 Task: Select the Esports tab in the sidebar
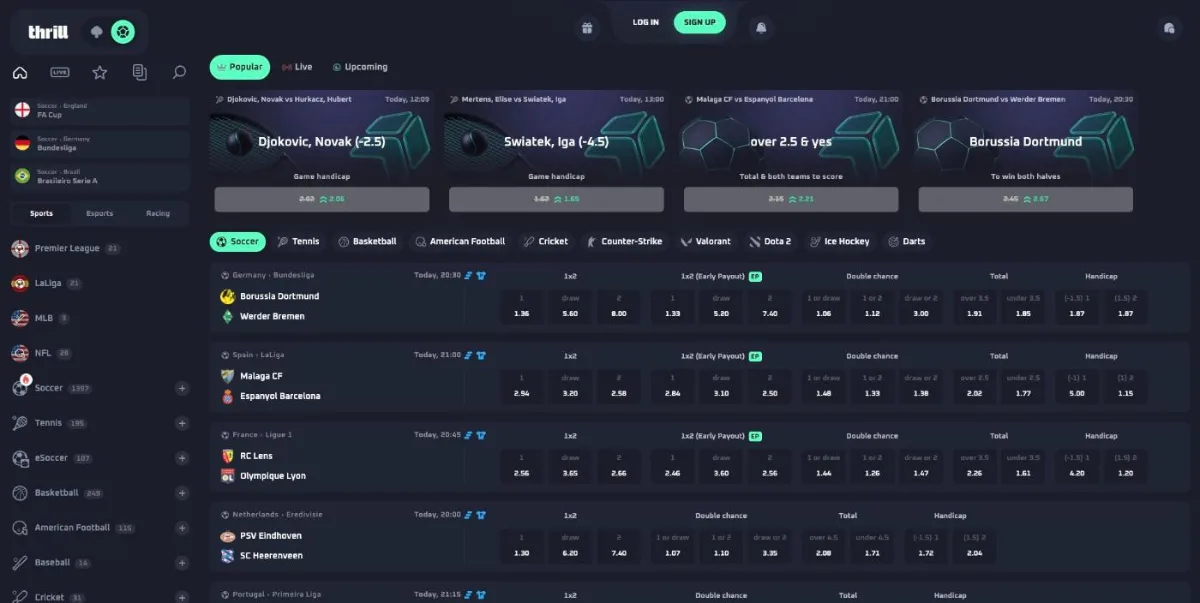[x=100, y=213]
